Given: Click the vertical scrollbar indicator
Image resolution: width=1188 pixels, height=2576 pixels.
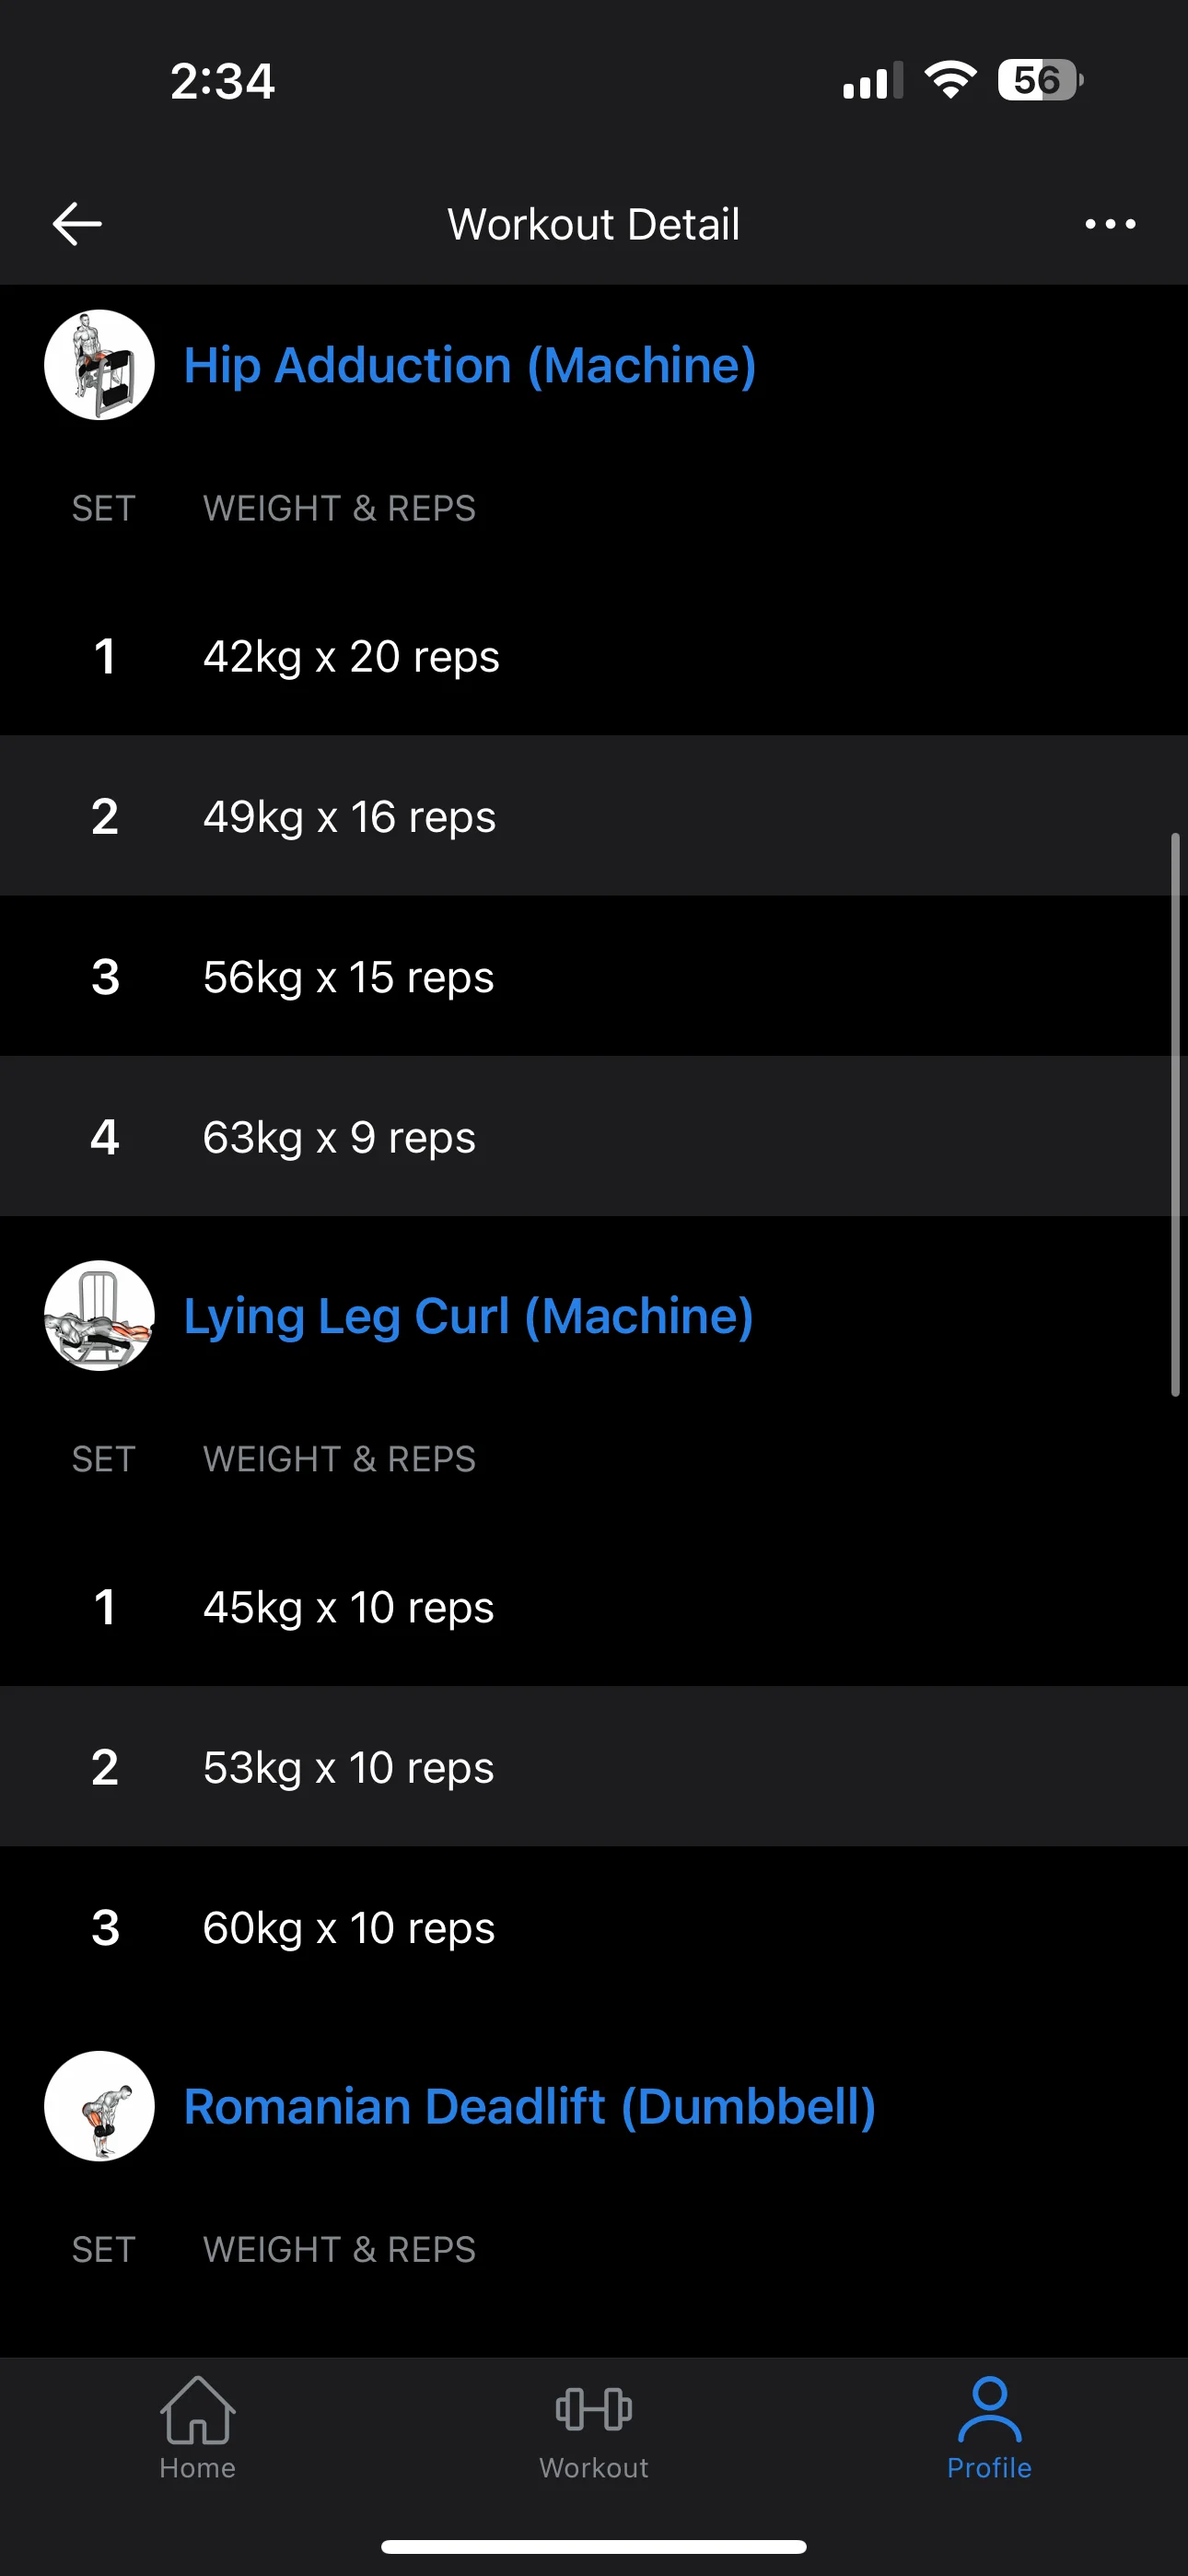Looking at the screenshot, I should click(1175, 1113).
